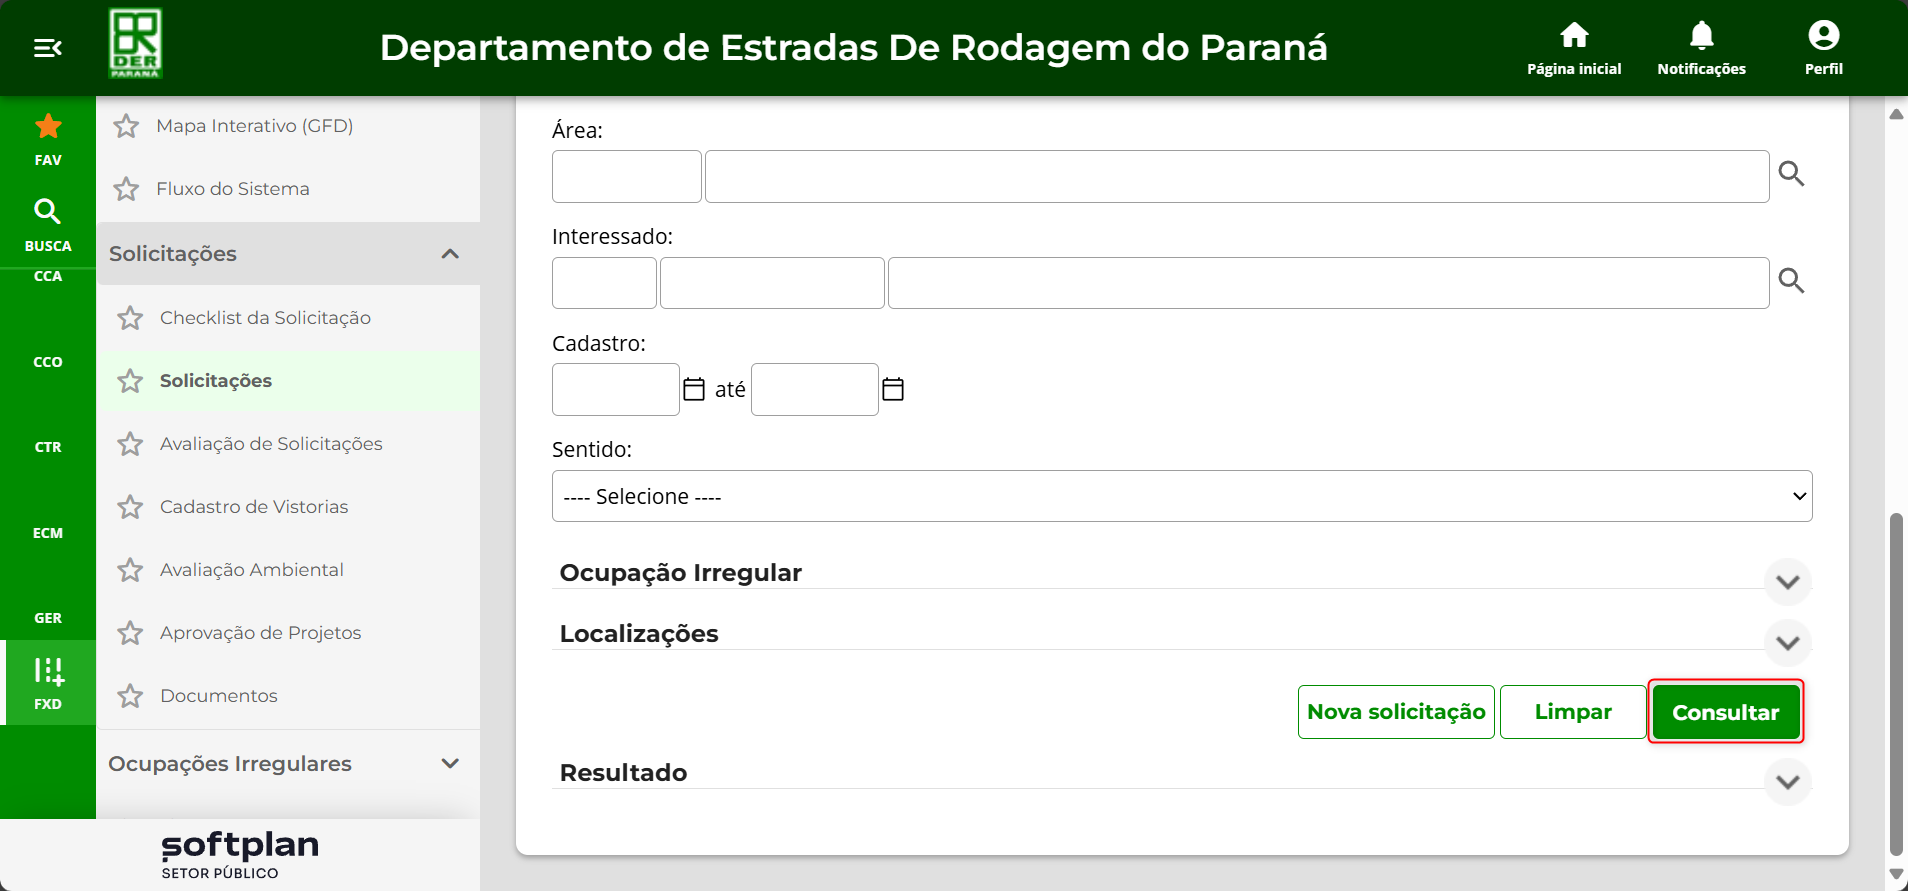Toggle the favorite star for Documentos

click(130, 696)
